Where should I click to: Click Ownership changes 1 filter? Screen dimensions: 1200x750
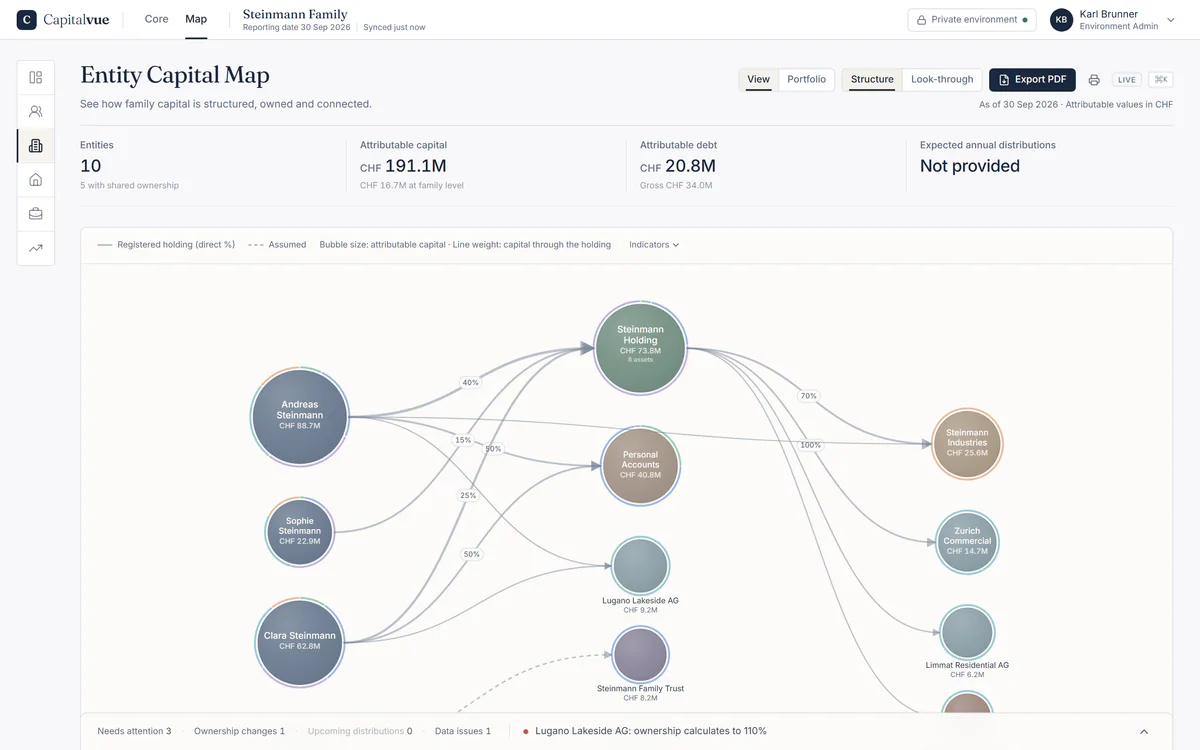pyautogui.click(x=239, y=732)
